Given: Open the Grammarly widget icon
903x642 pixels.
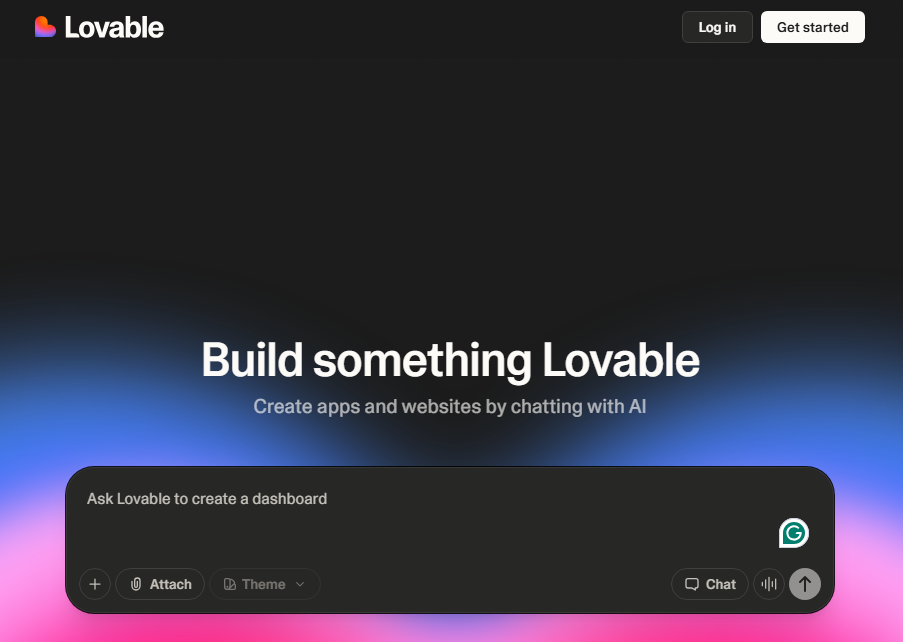Looking at the screenshot, I should pyautogui.click(x=794, y=533).
